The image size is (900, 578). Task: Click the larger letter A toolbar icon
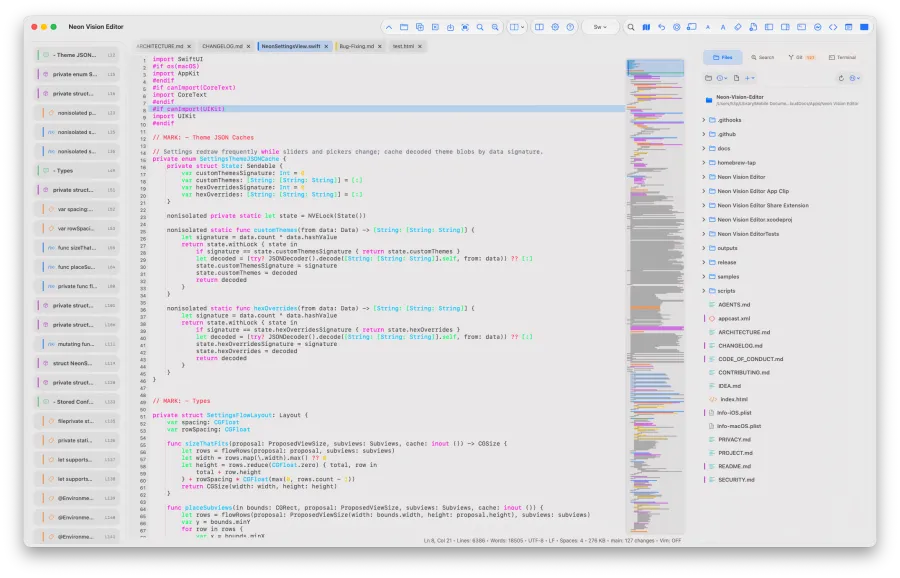point(723,27)
